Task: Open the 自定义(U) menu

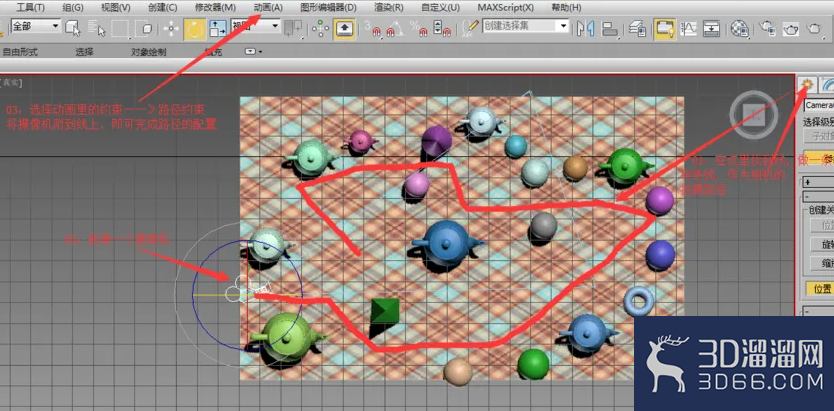Action: click(440, 7)
